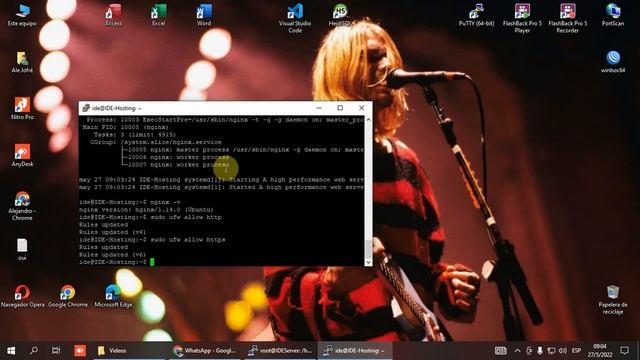
Task: Open the notification center icon
Action: coord(624,351)
